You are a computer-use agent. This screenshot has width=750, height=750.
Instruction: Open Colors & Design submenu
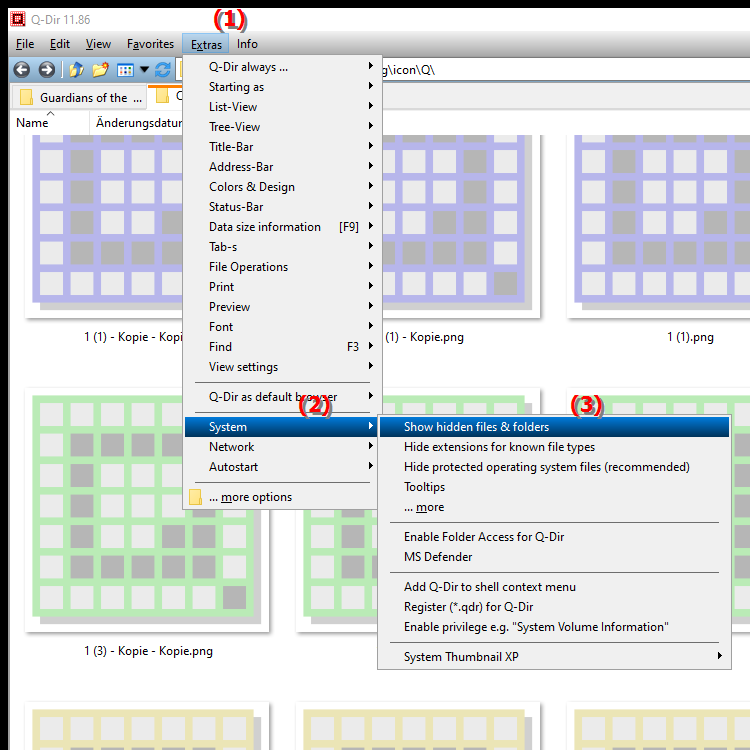(x=282, y=187)
